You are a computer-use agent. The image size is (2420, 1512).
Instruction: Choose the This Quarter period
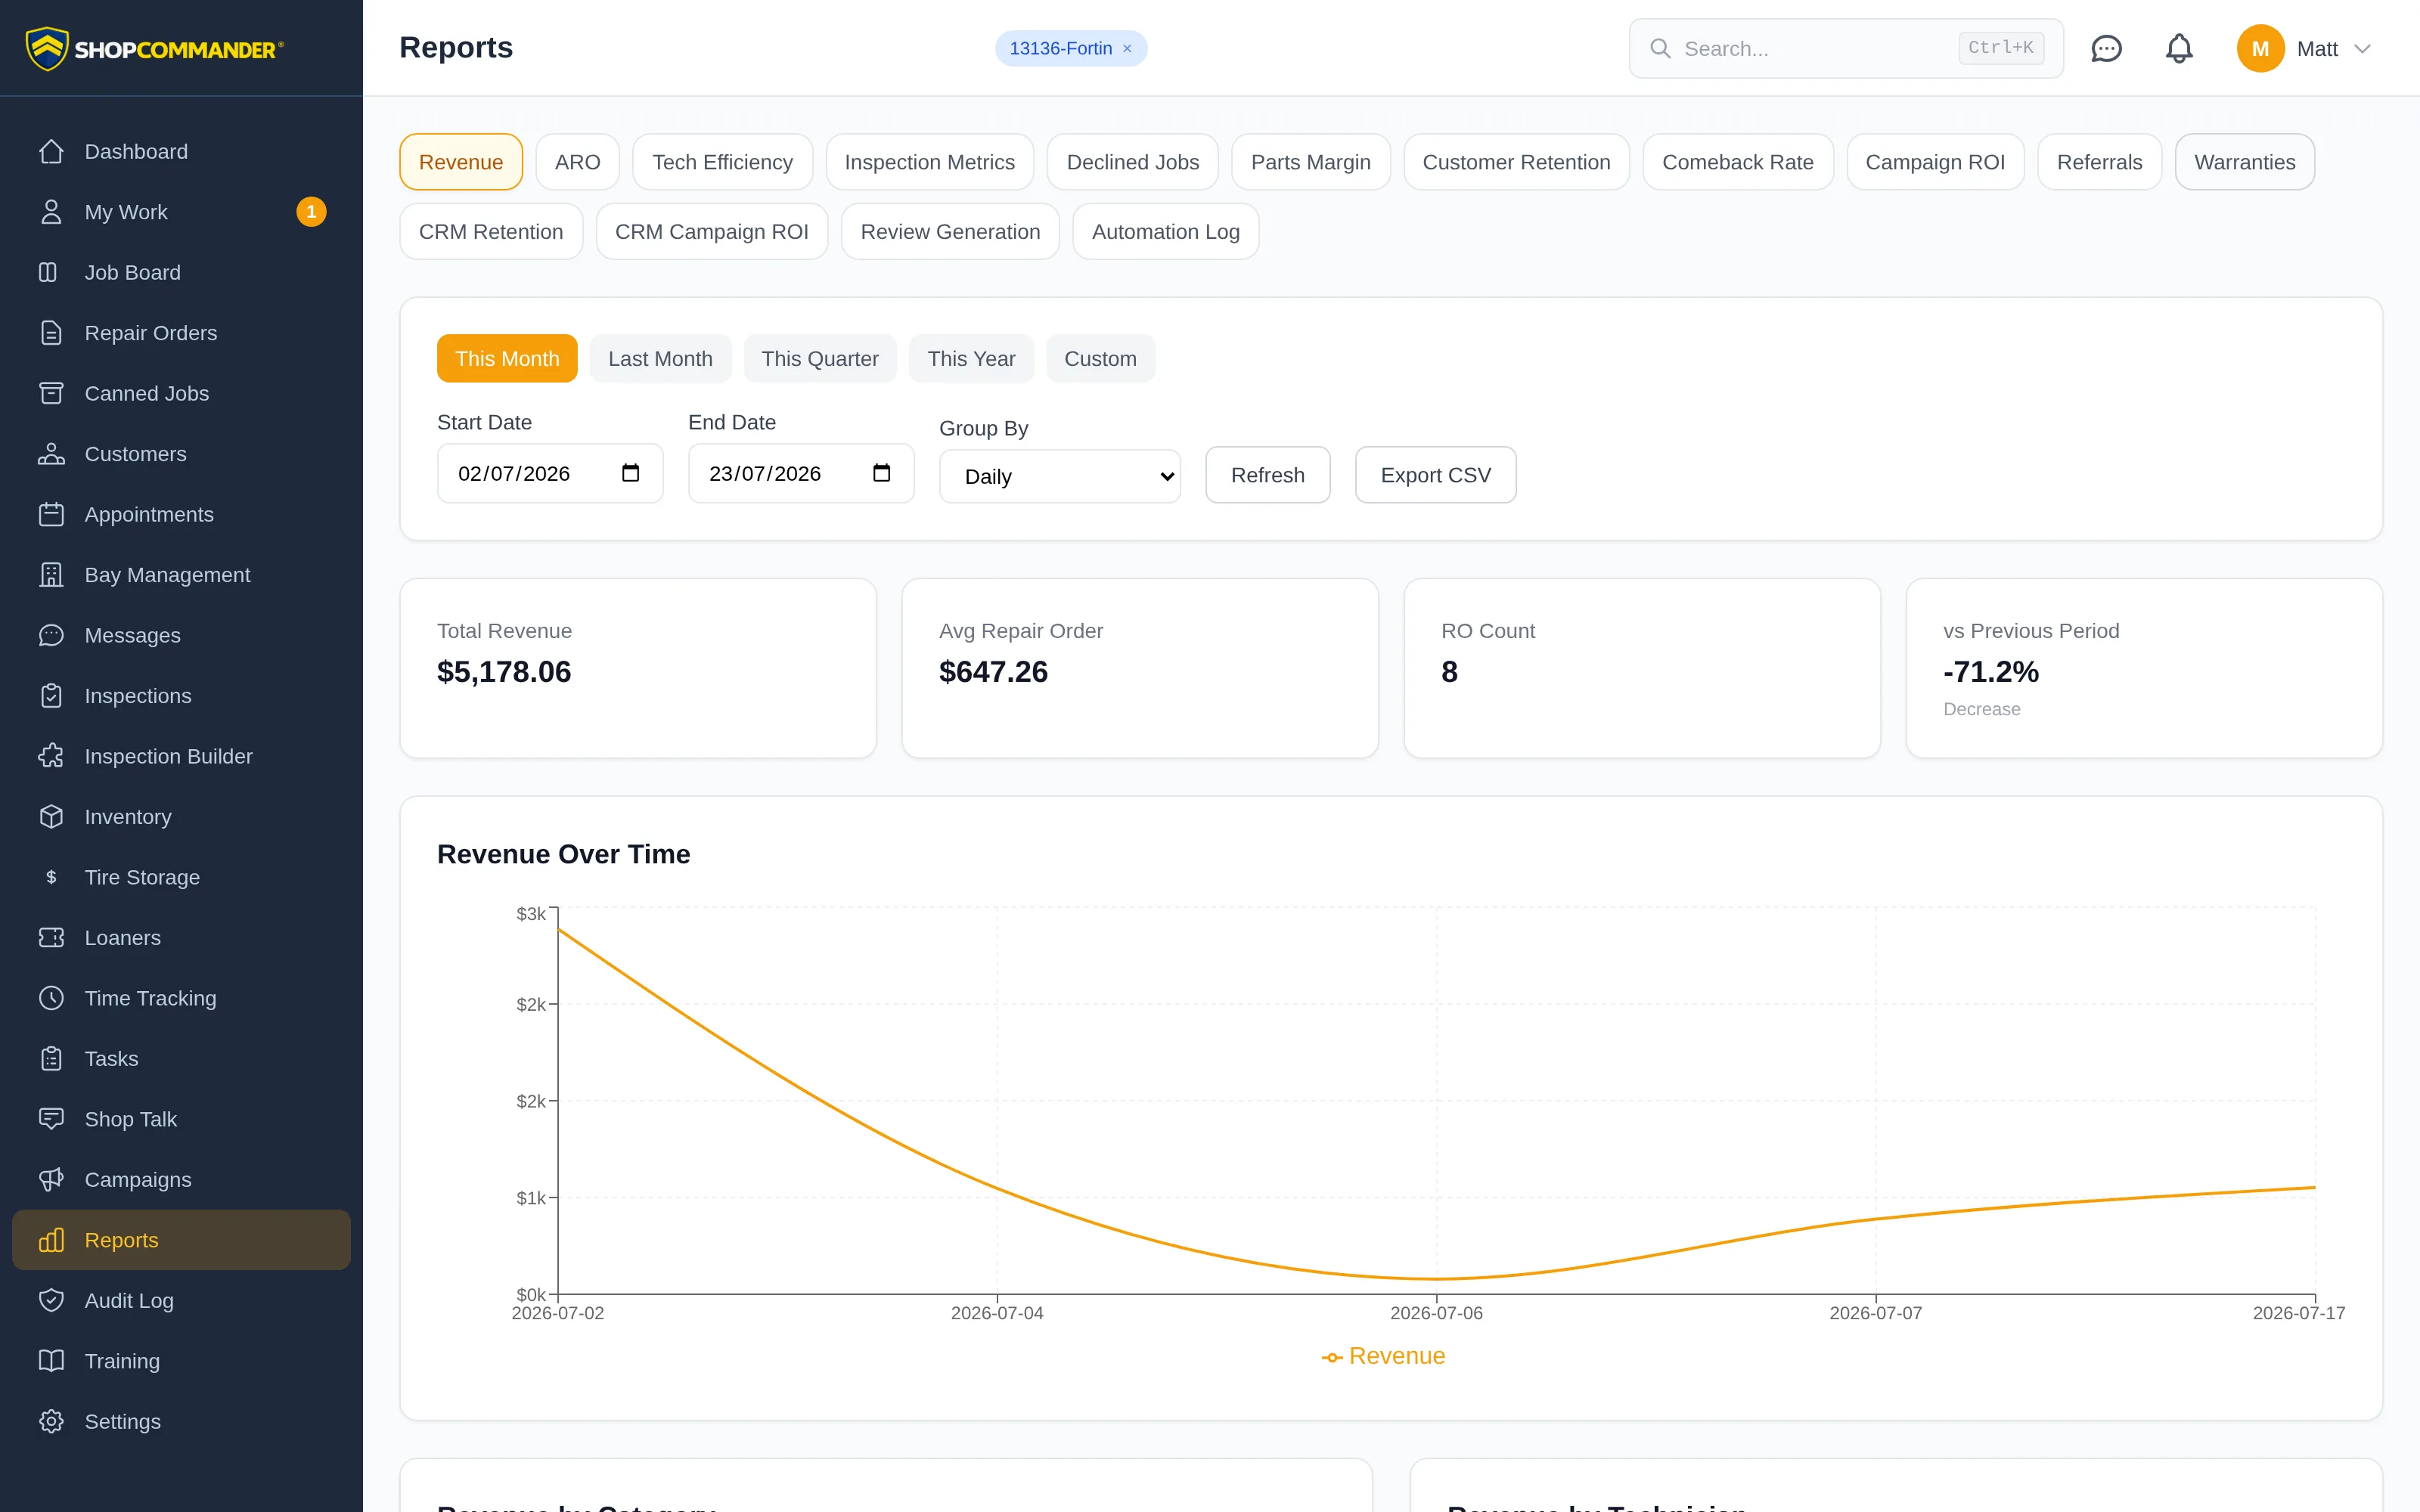click(820, 358)
